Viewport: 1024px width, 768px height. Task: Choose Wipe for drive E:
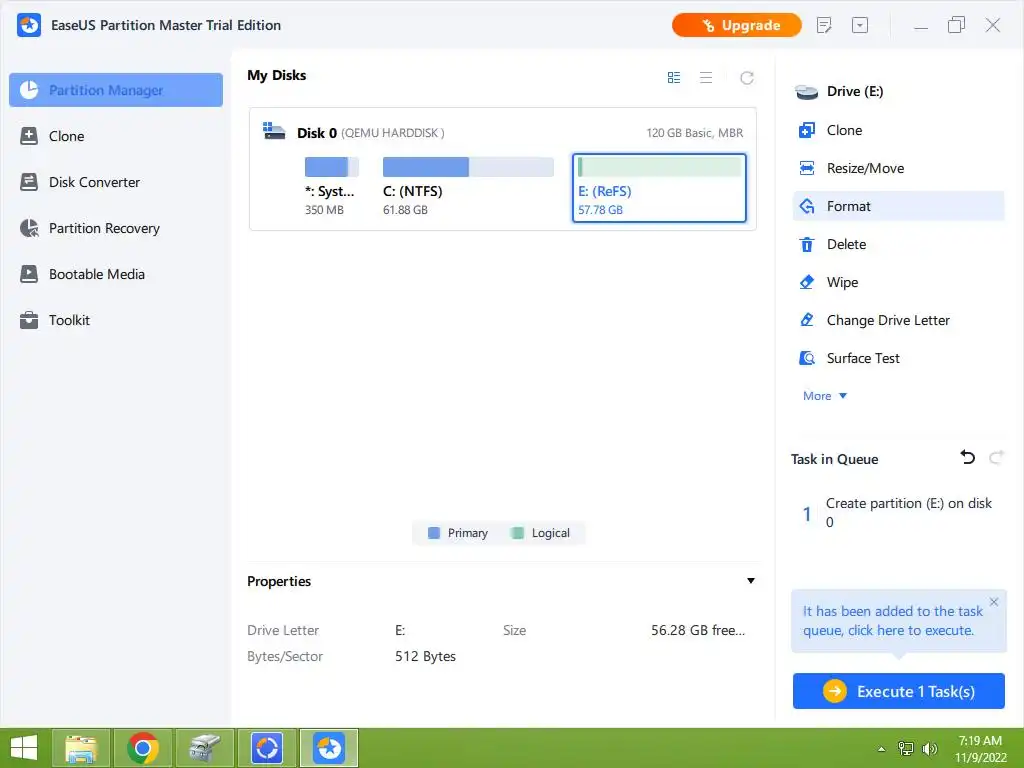tap(898, 282)
